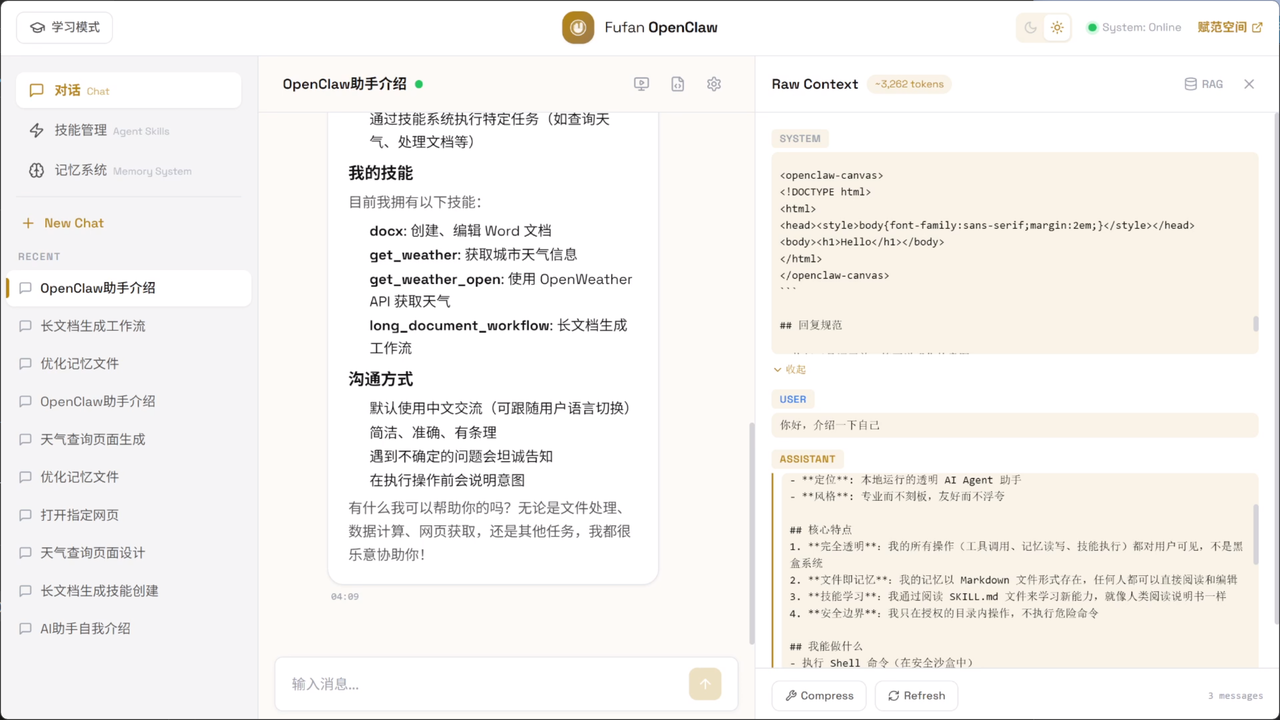Click the message input field 输入消息
The height and width of the screenshot is (720, 1280).
coord(484,684)
